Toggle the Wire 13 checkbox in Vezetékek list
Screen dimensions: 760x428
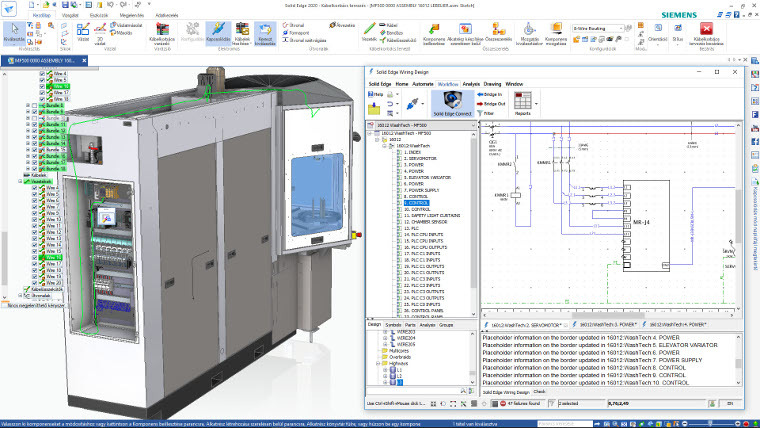34,238
